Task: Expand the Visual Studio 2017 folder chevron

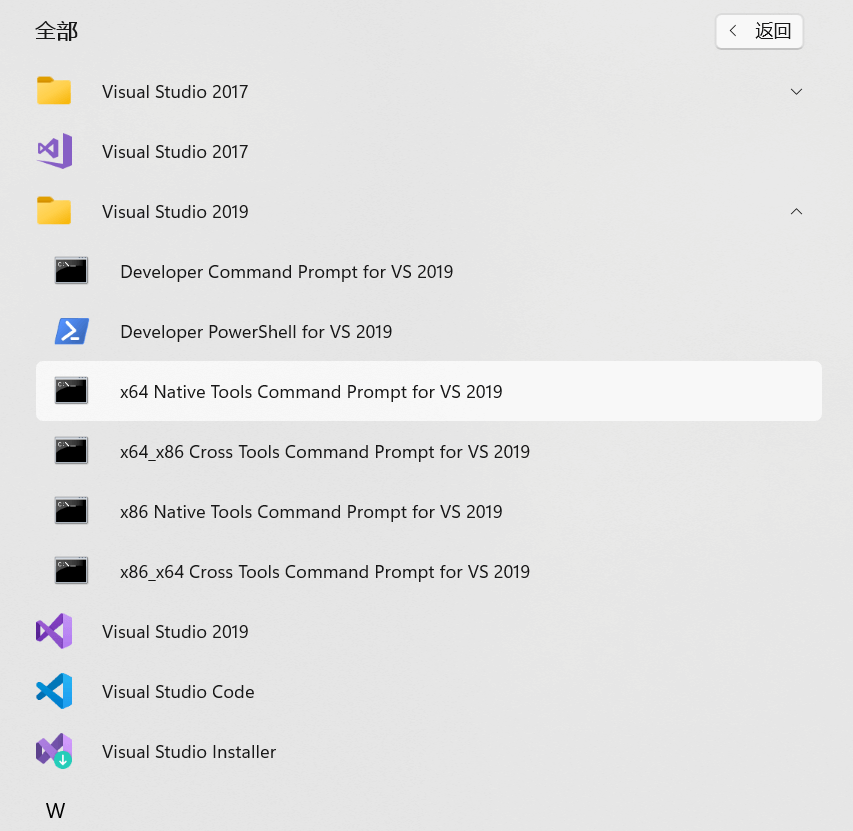Action: pos(796,91)
